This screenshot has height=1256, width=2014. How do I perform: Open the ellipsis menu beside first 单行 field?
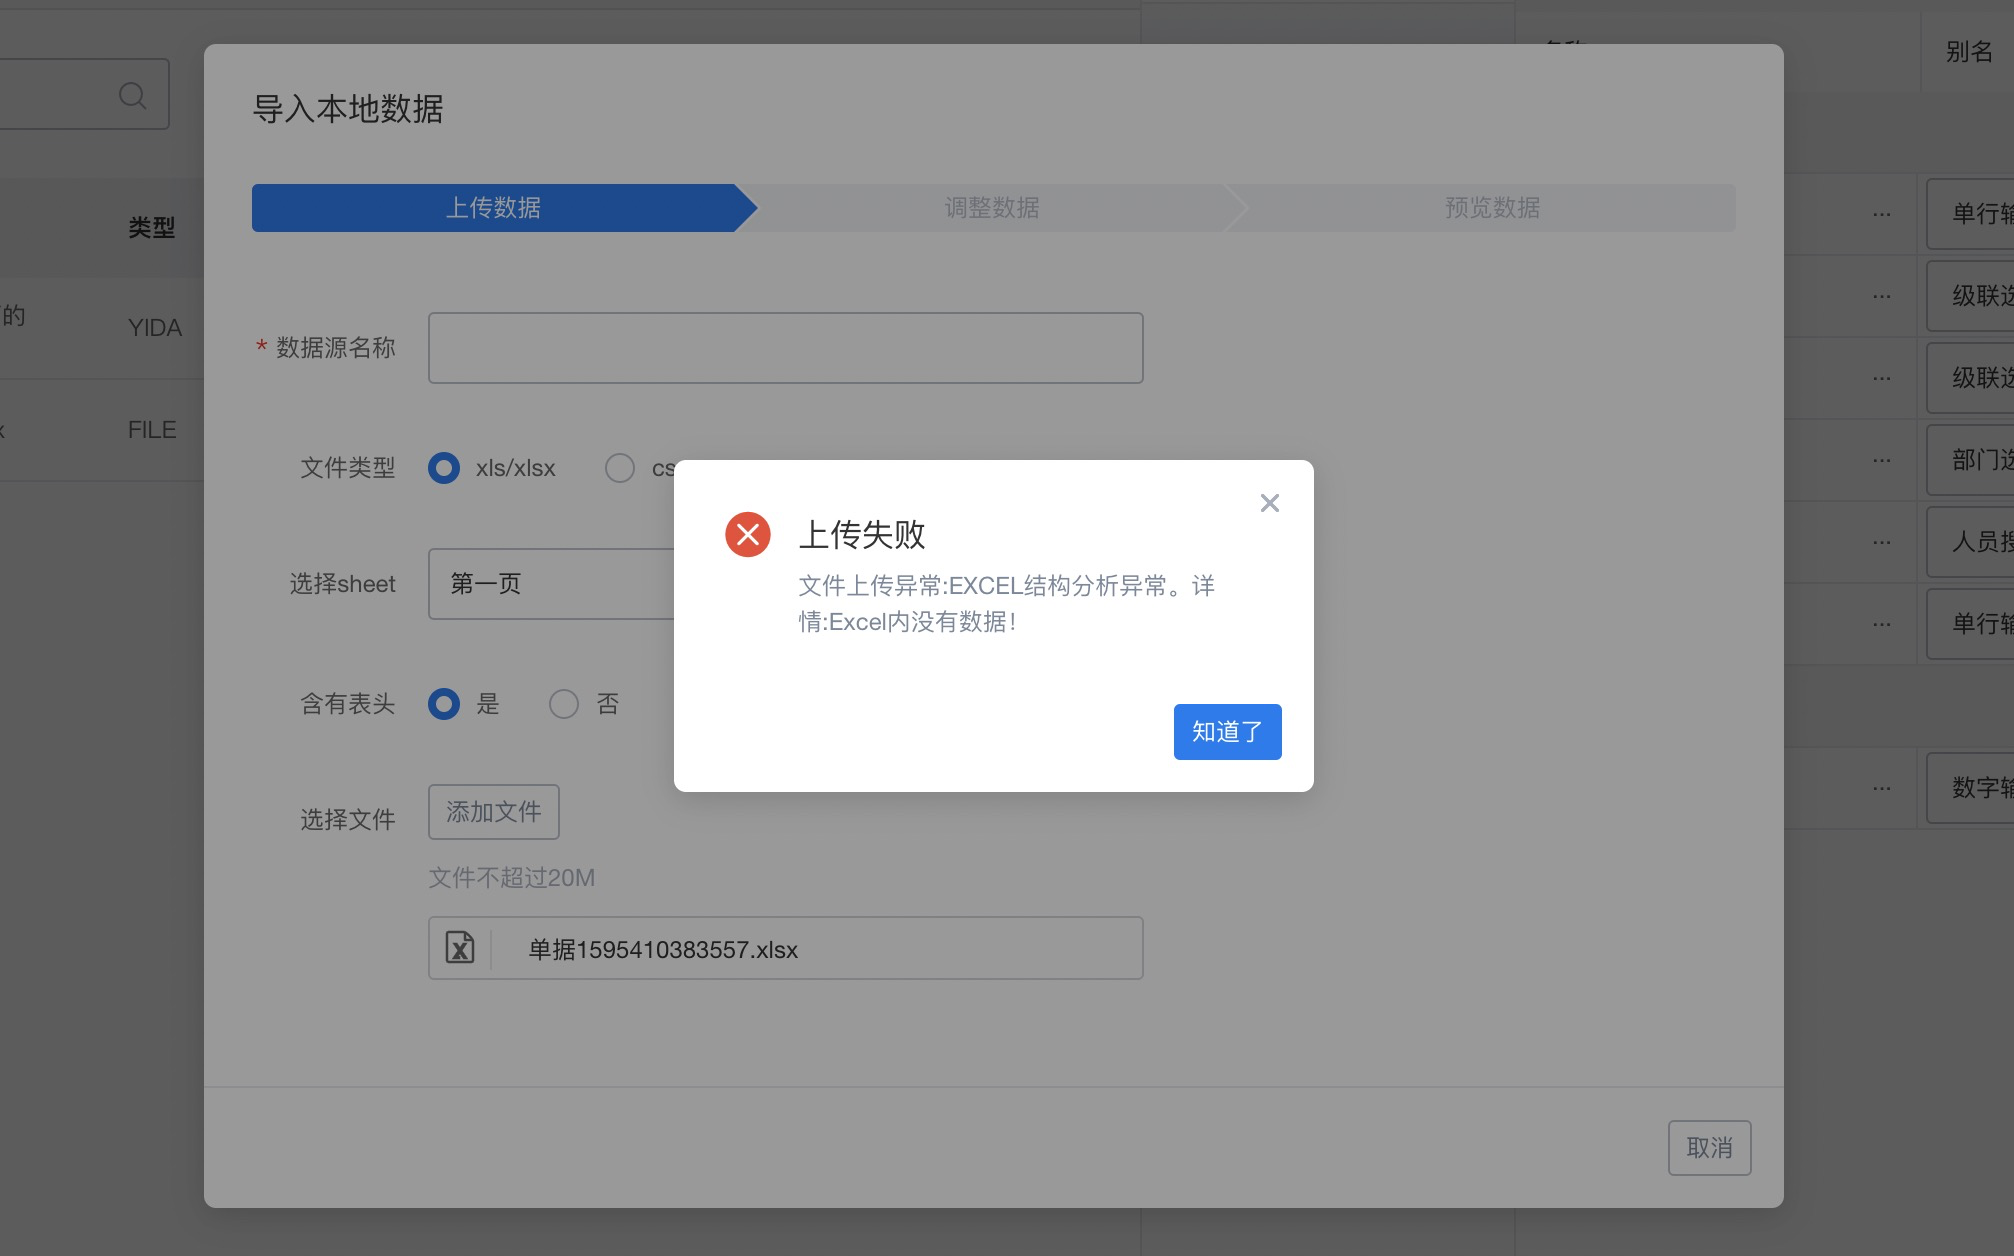[1881, 214]
